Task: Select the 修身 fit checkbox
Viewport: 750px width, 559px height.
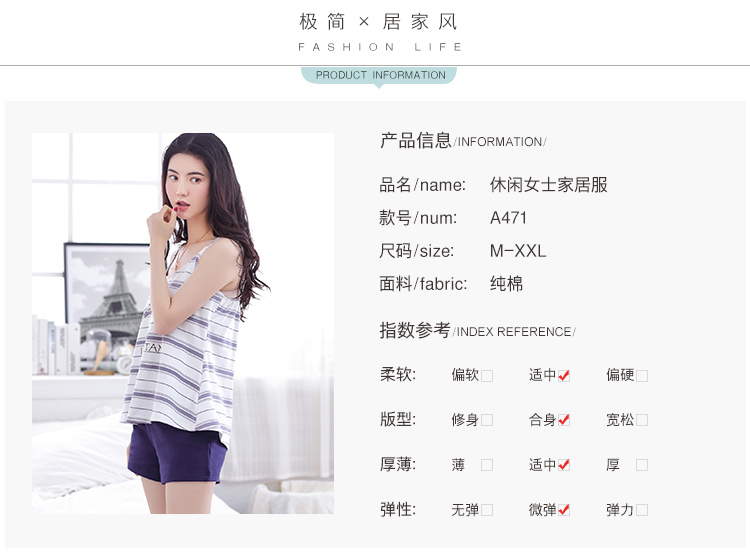Action: (487, 420)
